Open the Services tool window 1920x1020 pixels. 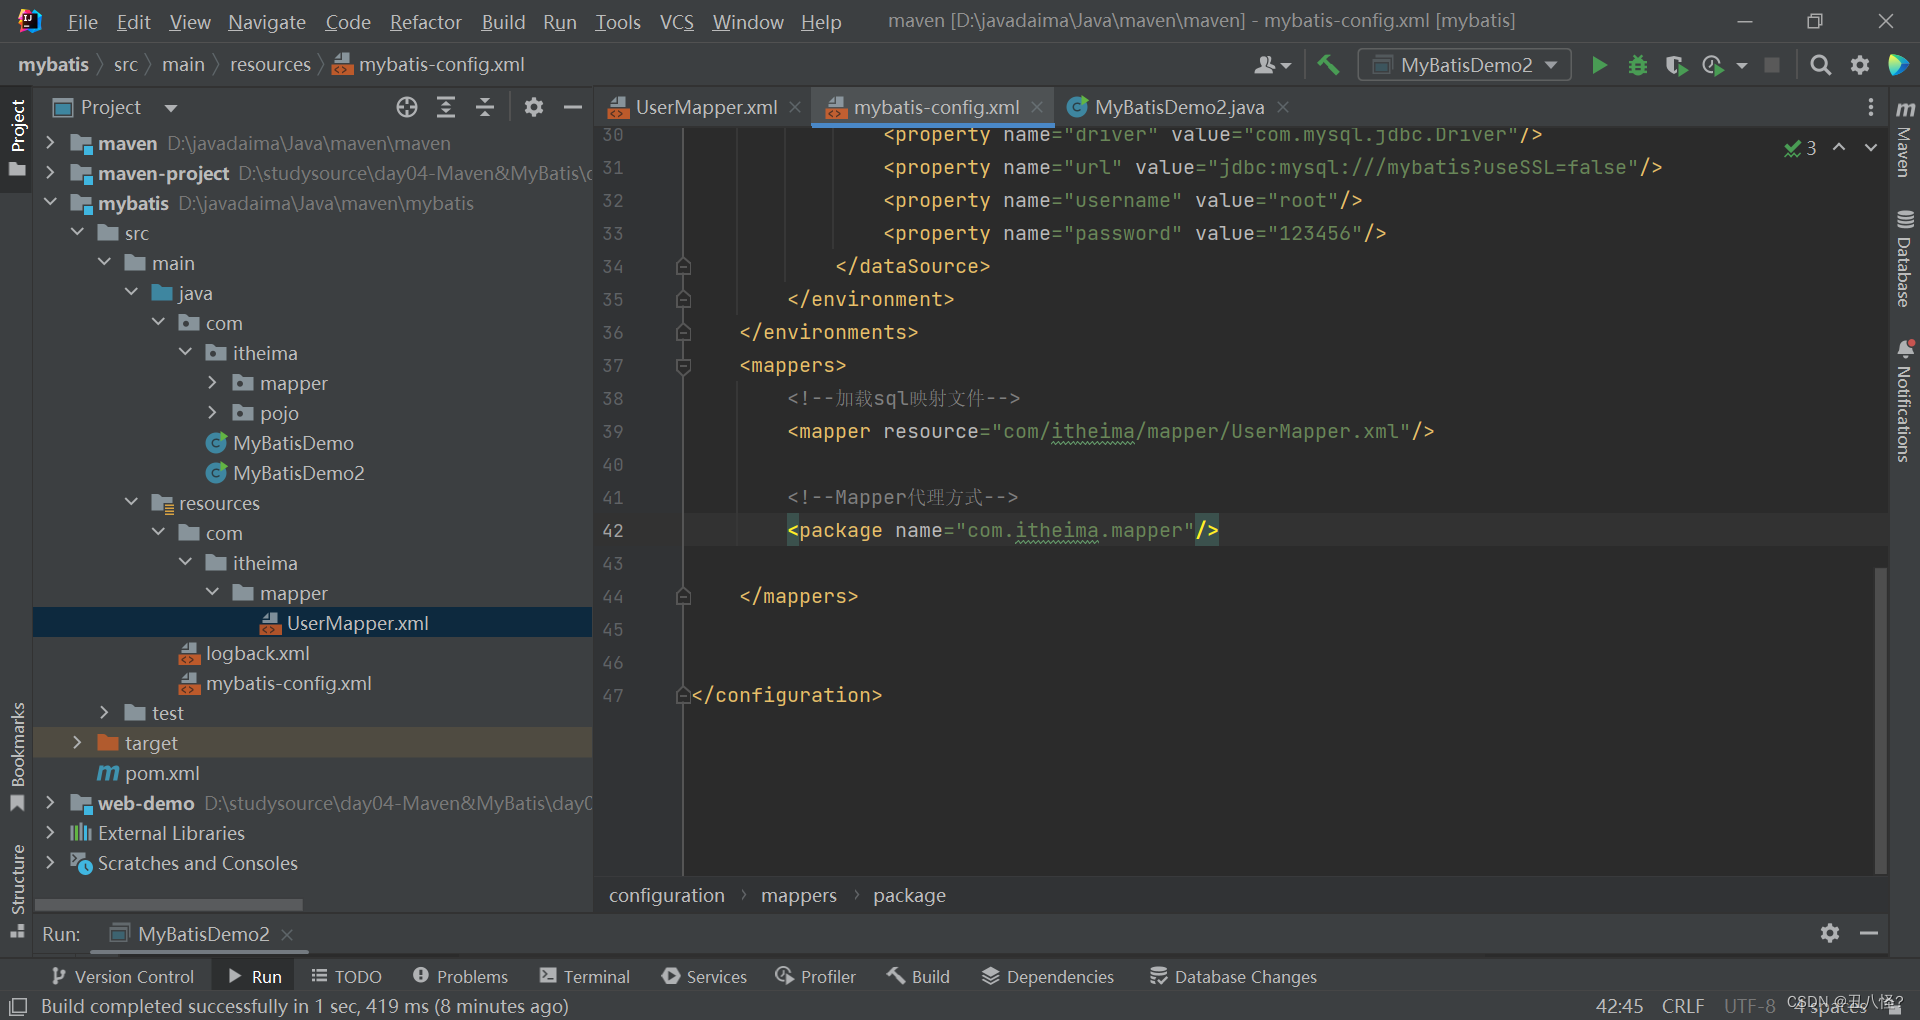click(704, 976)
